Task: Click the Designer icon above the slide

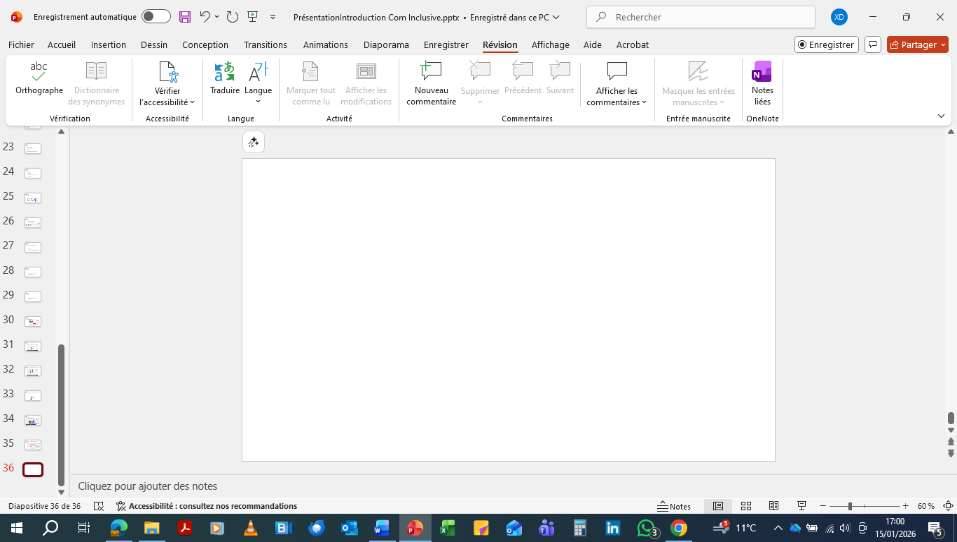Action: pos(253,143)
